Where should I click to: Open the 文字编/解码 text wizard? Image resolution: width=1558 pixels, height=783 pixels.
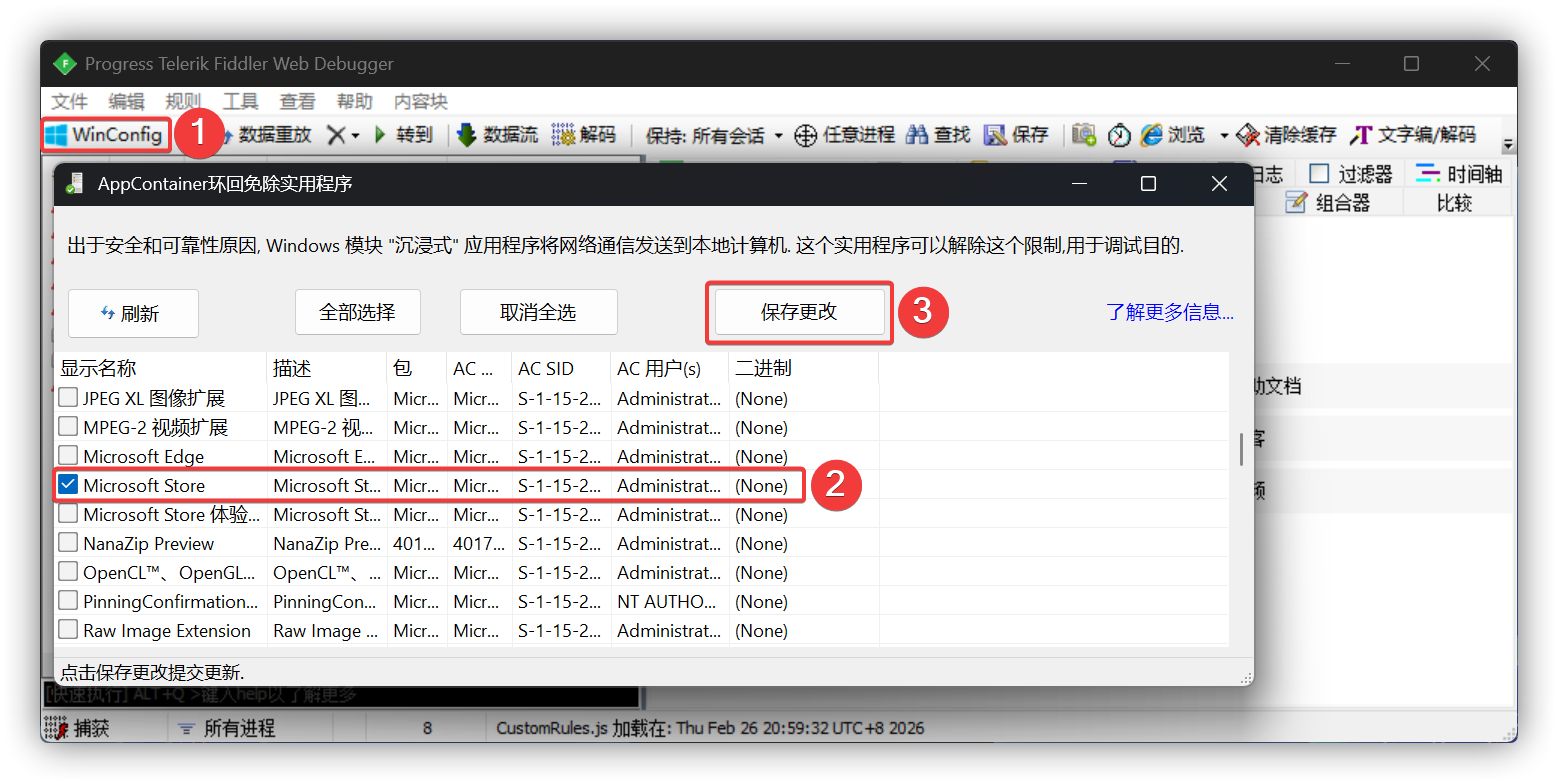point(1361,135)
